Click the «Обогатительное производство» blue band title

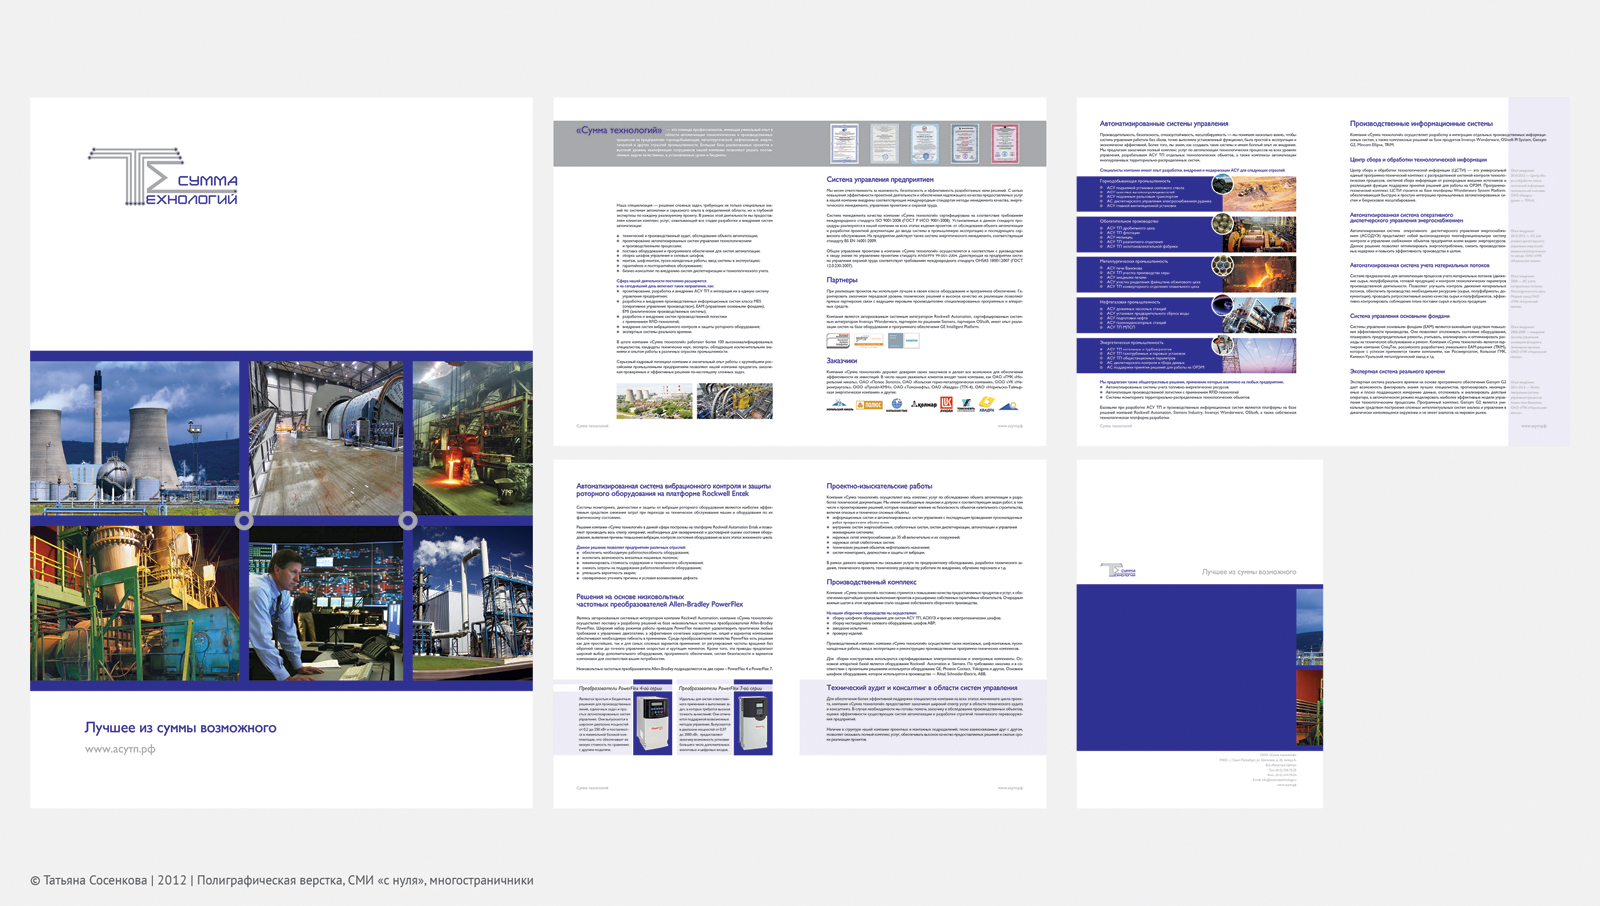(x=1130, y=221)
